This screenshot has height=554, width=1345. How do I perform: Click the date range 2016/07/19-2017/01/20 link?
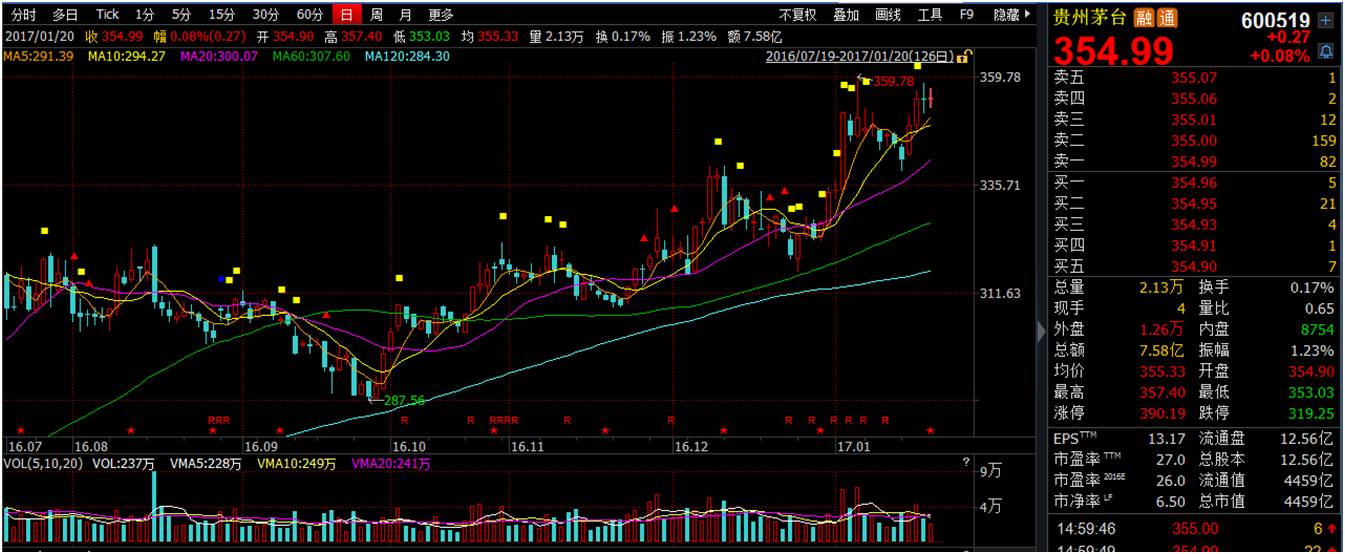point(860,57)
